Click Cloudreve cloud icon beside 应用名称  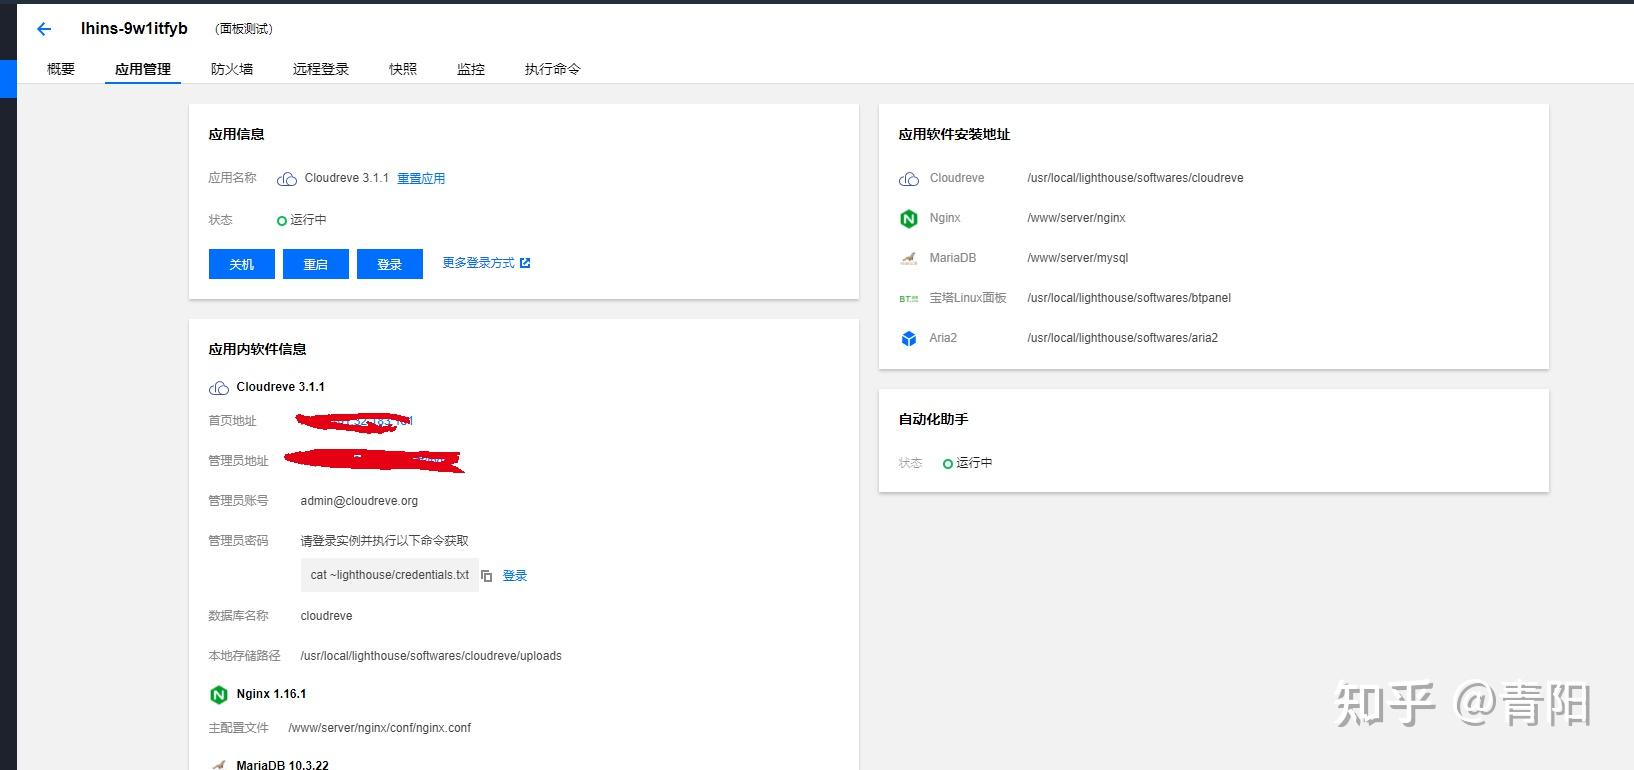pos(287,179)
